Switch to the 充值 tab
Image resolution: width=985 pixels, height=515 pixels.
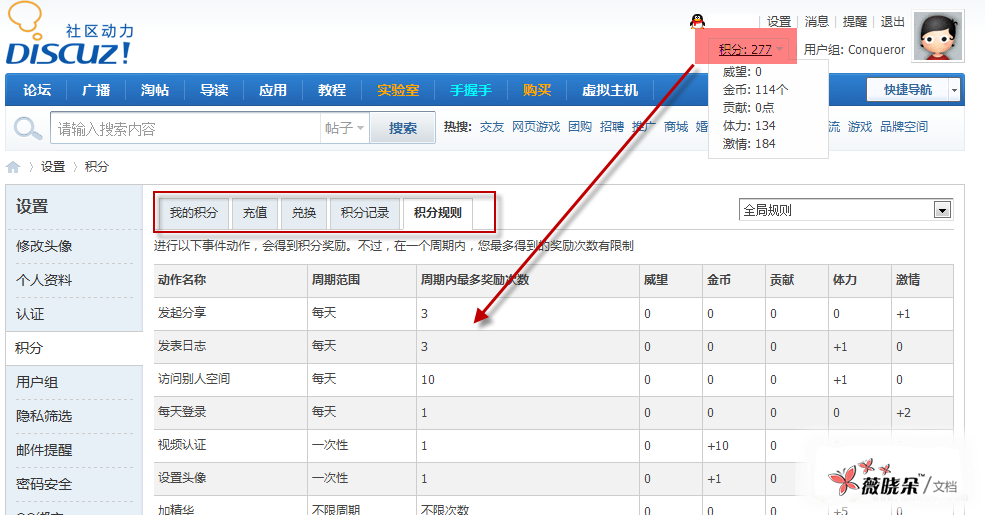pyautogui.click(x=254, y=213)
